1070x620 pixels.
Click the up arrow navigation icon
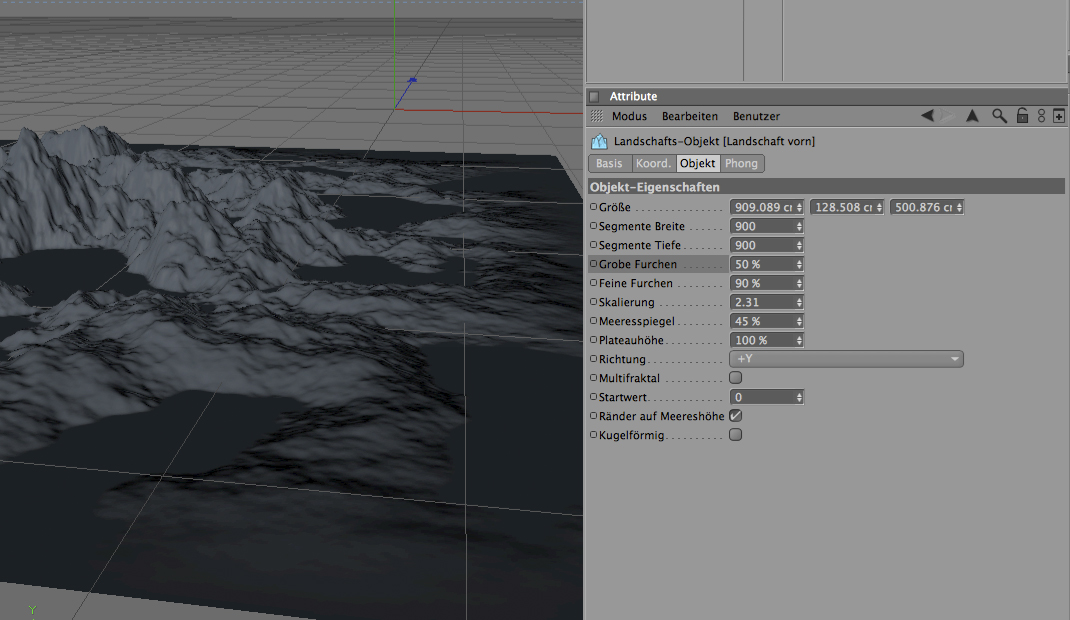click(x=971, y=116)
